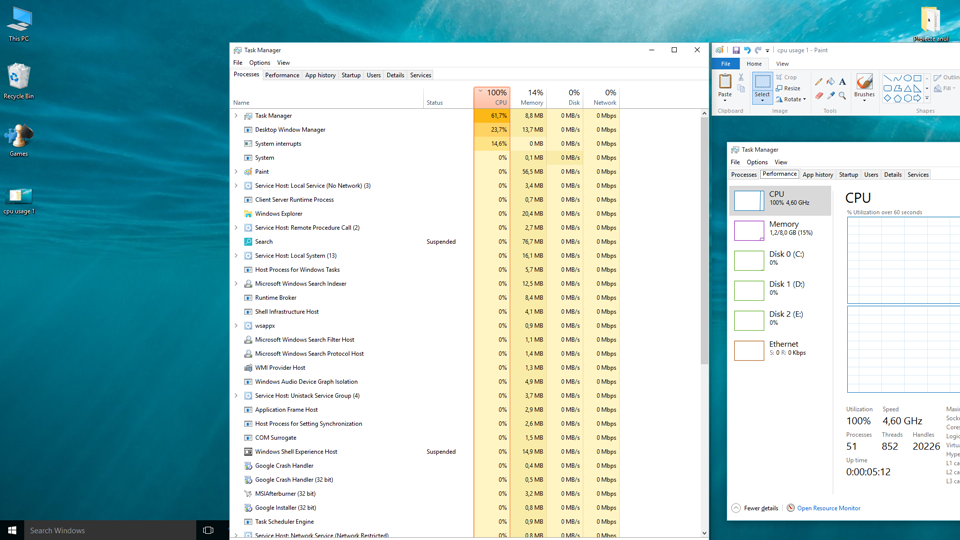Select the Color picker eyedropper tool
The width and height of the screenshot is (960, 540).
[831, 96]
